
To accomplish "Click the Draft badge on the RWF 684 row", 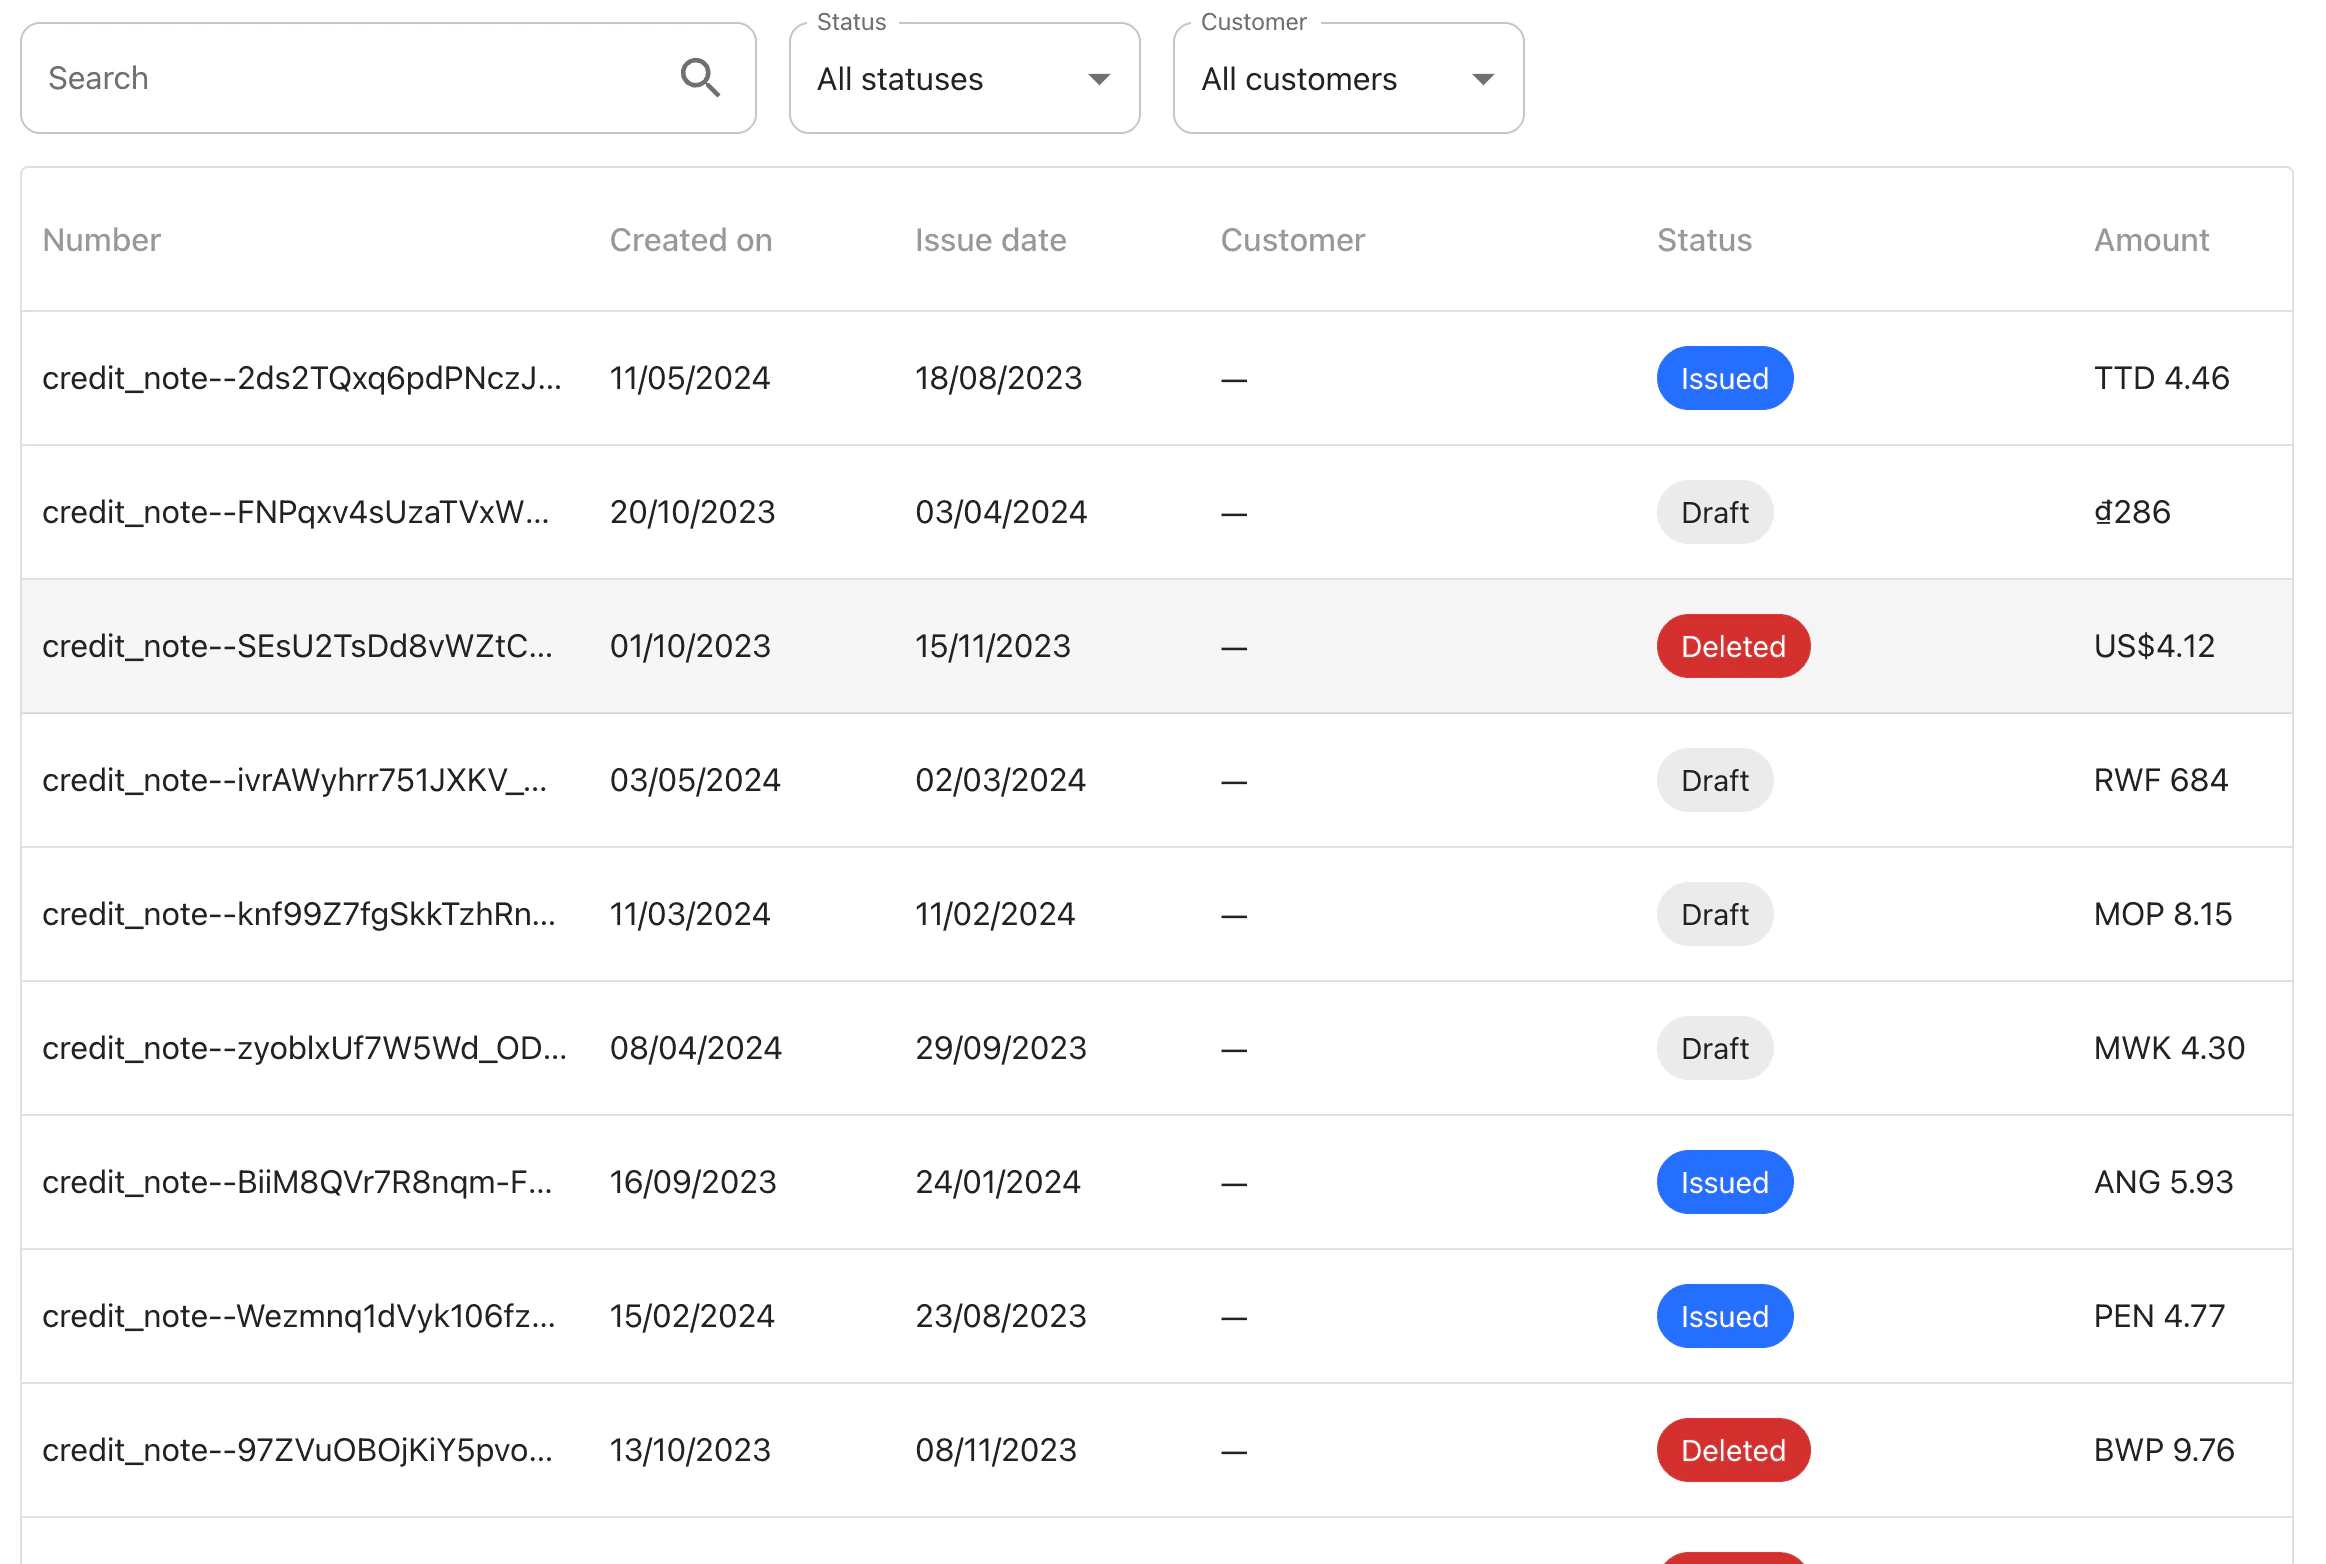I will [x=1714, y=780].
